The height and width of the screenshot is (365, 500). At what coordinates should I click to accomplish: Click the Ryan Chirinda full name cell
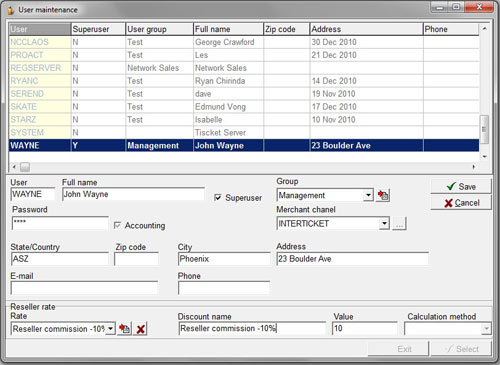click(229, 81)
